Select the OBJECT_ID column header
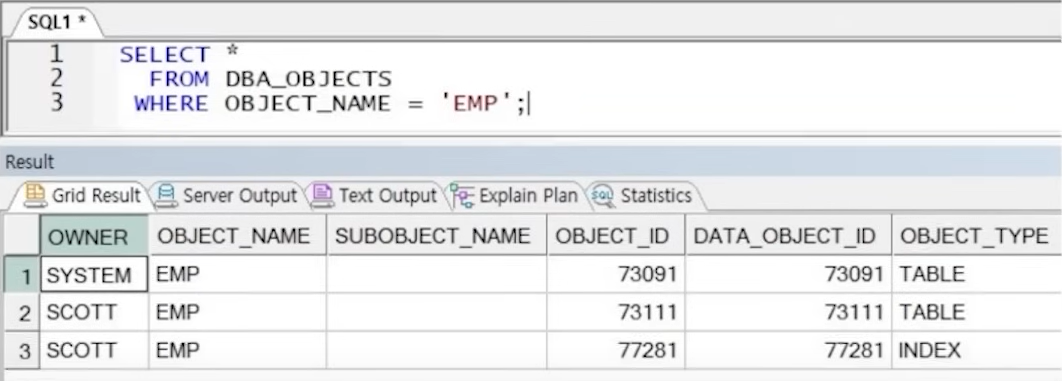 coord(616,236)
